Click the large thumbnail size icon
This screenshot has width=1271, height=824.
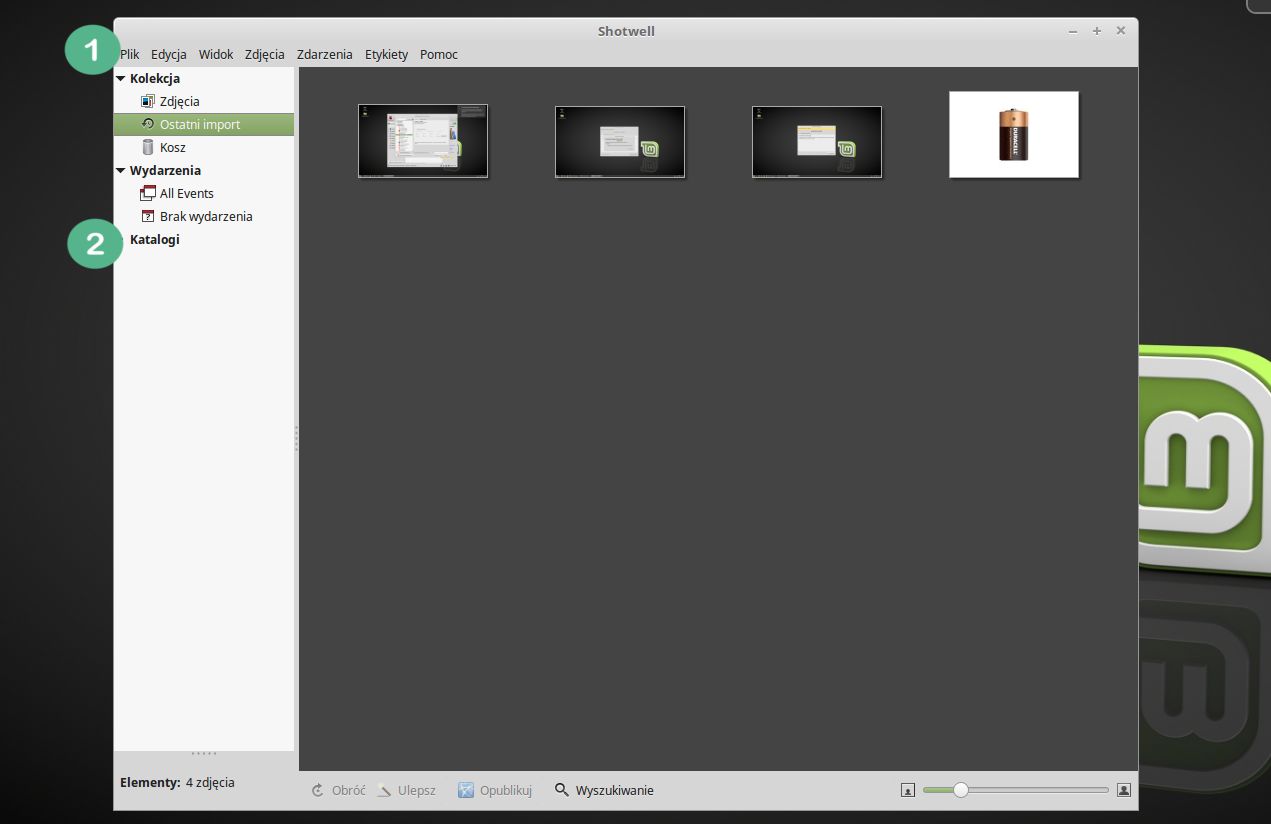point(1124,790)
